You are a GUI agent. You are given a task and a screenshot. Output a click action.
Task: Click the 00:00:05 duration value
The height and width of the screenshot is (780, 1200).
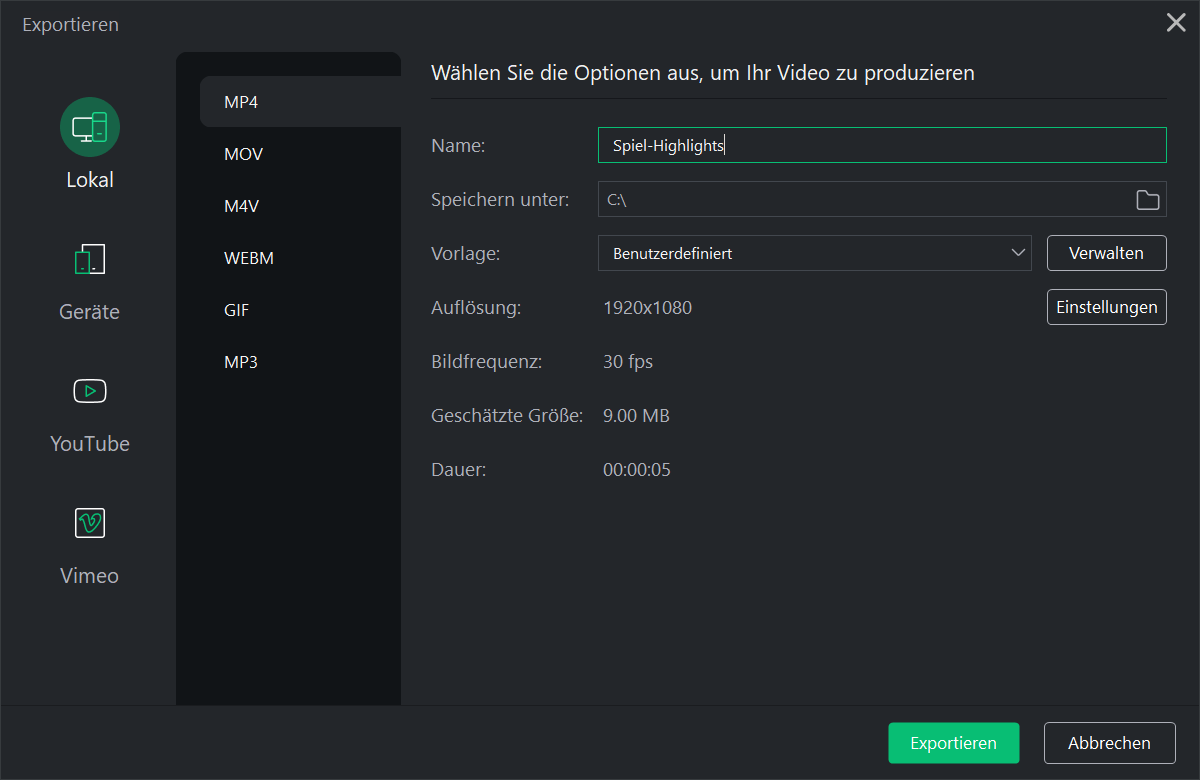point(637,470)
